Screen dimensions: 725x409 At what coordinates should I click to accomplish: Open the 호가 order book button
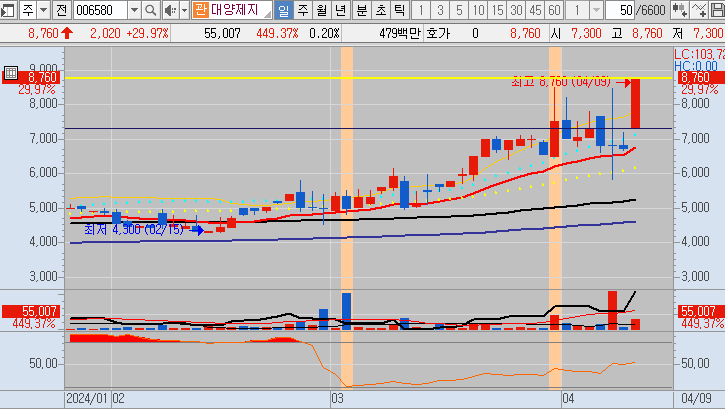(x=437, y=33)
